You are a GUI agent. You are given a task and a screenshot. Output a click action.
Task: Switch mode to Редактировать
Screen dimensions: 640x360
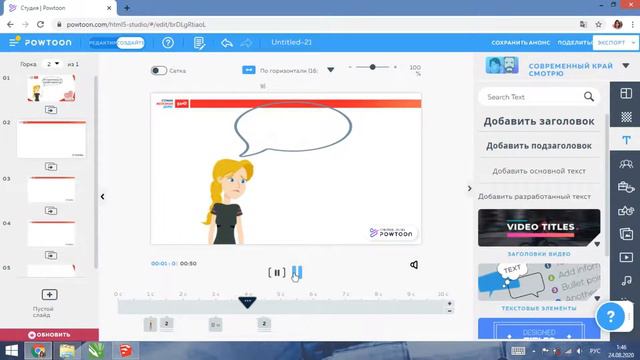(102, 43)
